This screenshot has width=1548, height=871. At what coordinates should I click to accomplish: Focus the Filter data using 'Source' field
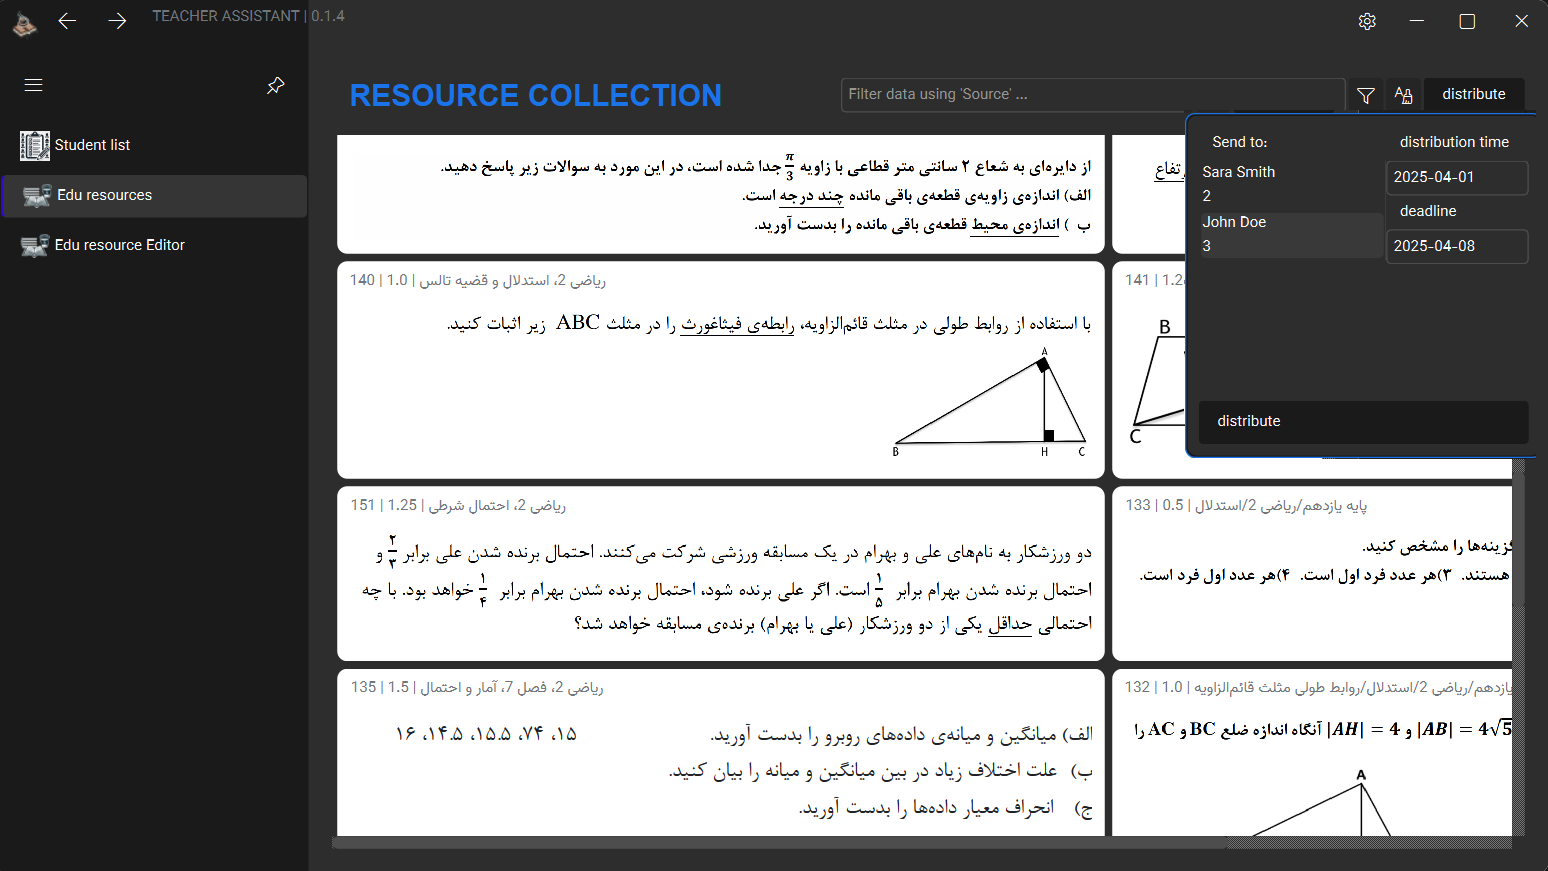[1093, 95]
